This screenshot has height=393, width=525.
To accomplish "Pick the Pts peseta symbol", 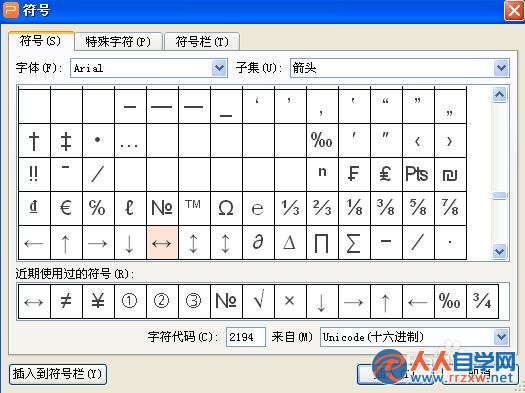I will (418, 174).
